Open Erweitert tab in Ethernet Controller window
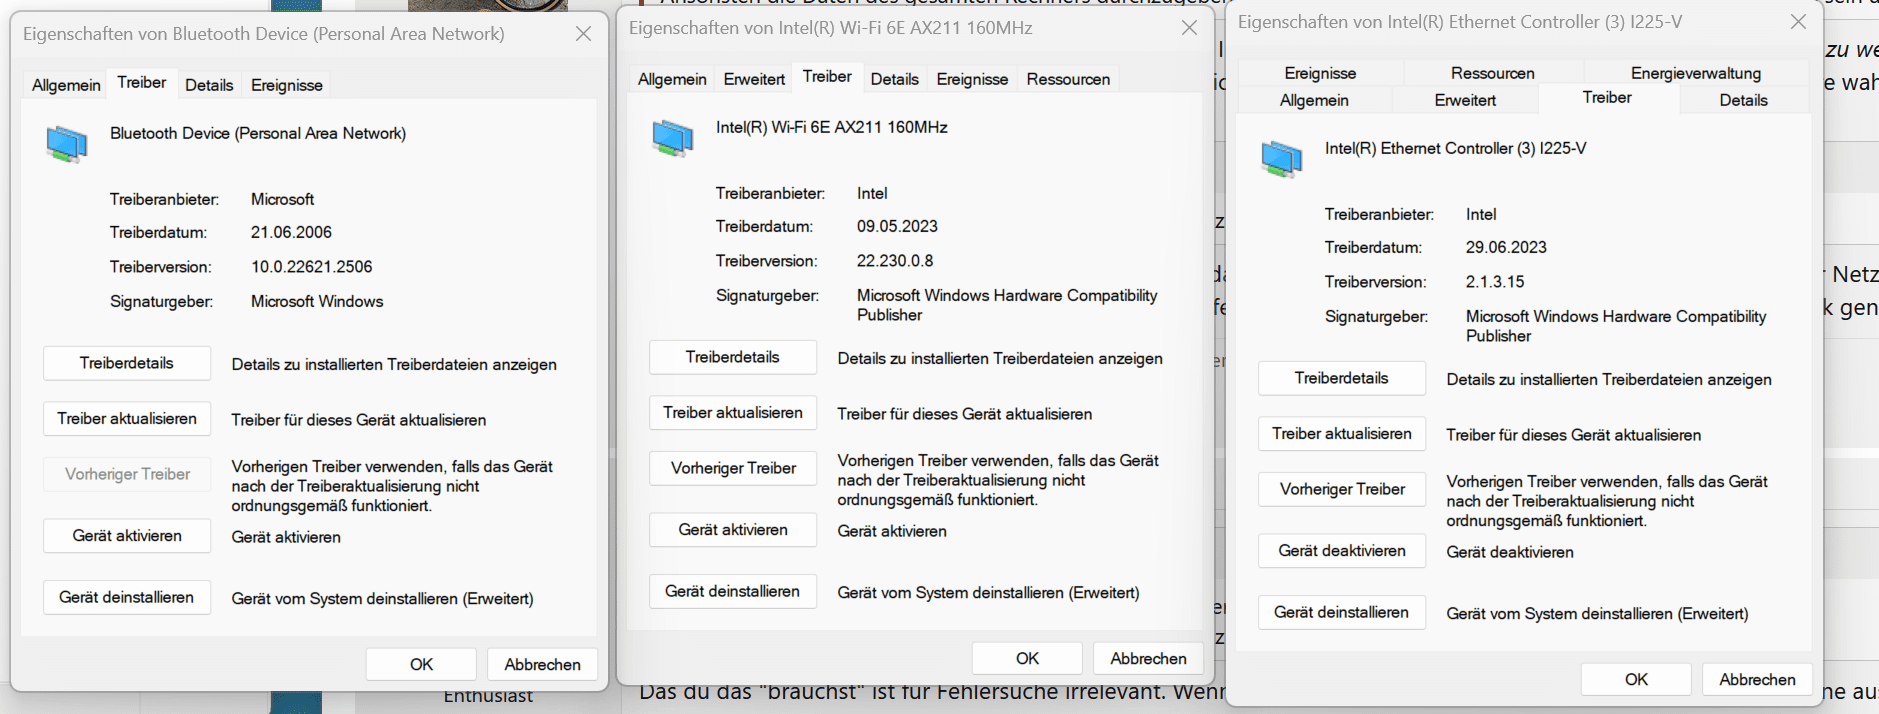This screenshot has height=714, width=1879. (1465, 100)
